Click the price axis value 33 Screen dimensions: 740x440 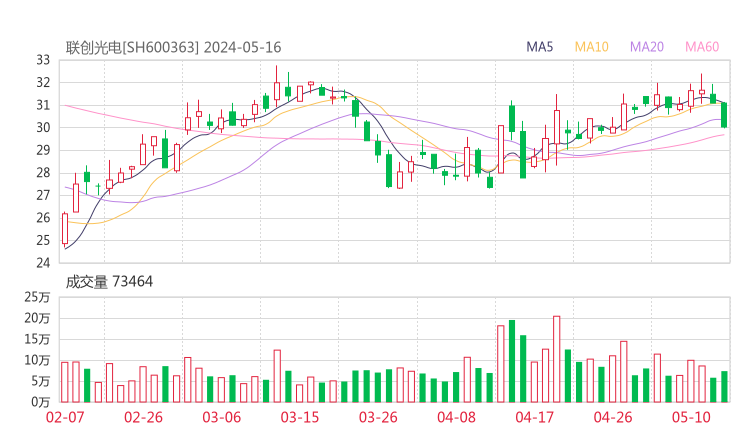coord(43,60)
